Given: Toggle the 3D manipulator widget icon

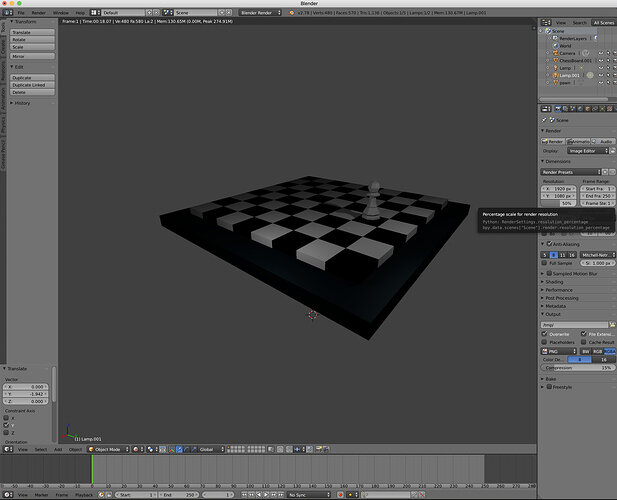Looking at the screenshot, I should tap(172, 449).
